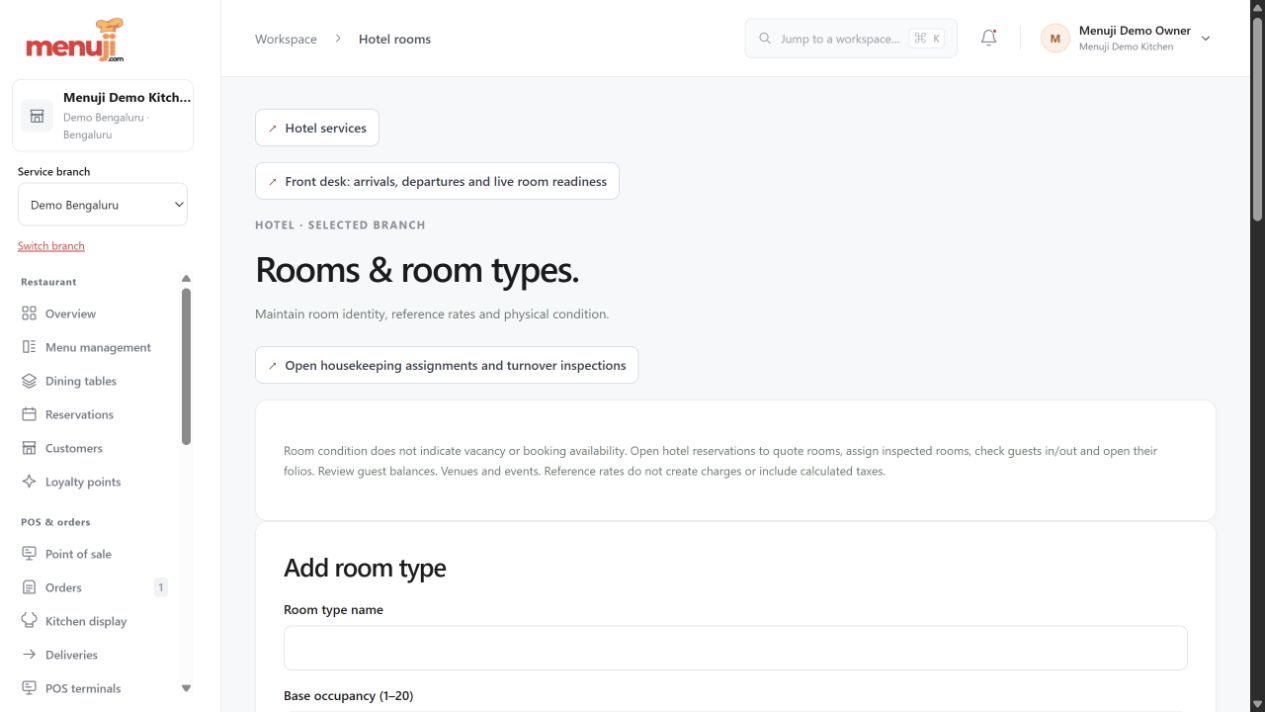Click the HOTEL · SELECTED BRANCH label

pos(340,225)
